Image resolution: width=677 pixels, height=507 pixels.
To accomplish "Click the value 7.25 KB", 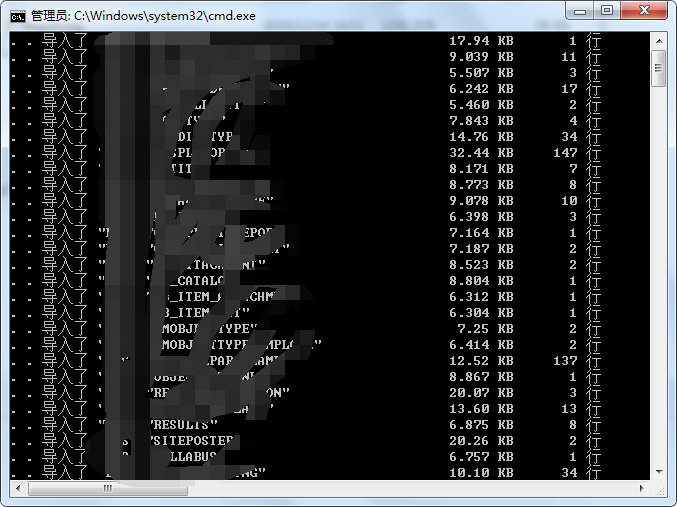I will [x=485, y=329].
